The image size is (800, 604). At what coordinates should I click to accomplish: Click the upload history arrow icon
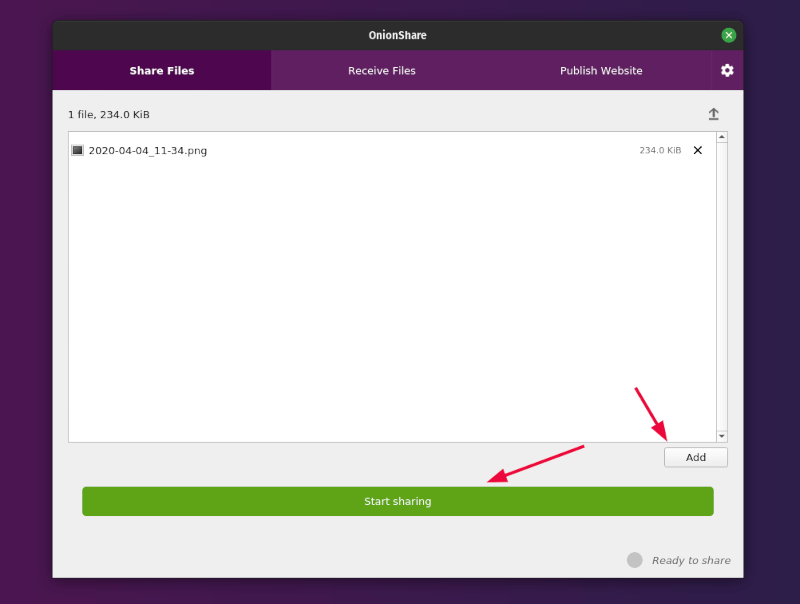[x=713, y=114]
